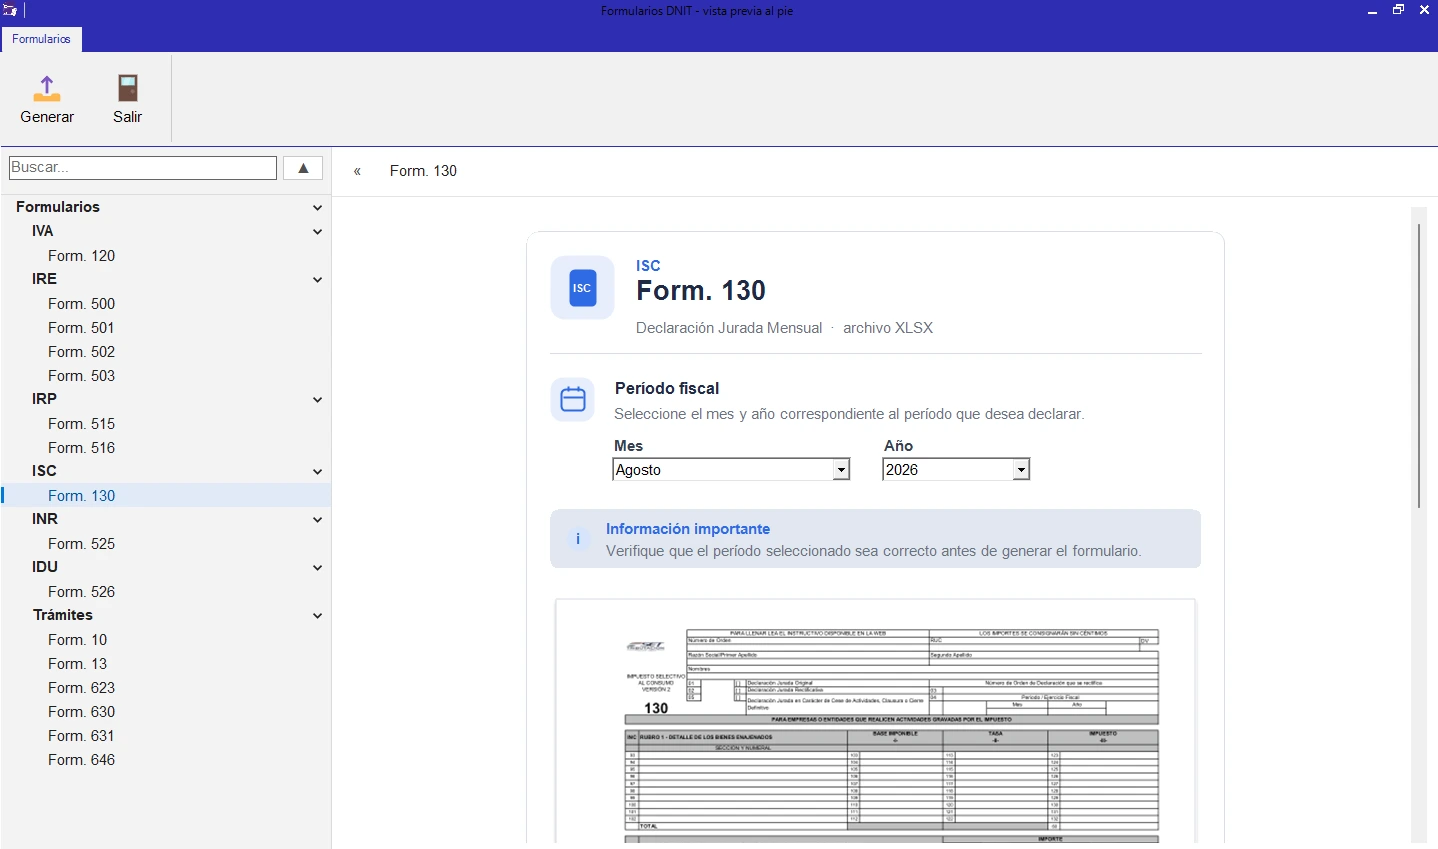
Task: Collapse the IVA tree group
Action: point(317,232)
